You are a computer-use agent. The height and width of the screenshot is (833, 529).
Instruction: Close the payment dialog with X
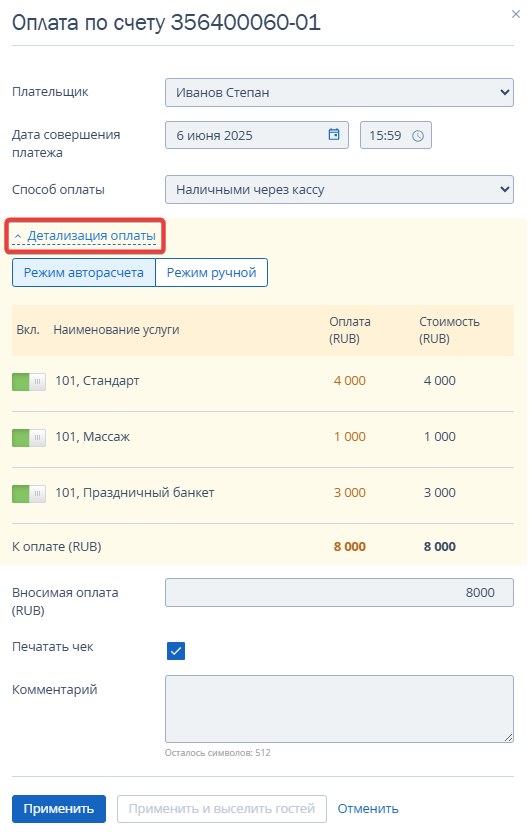[x=515, y=14]
